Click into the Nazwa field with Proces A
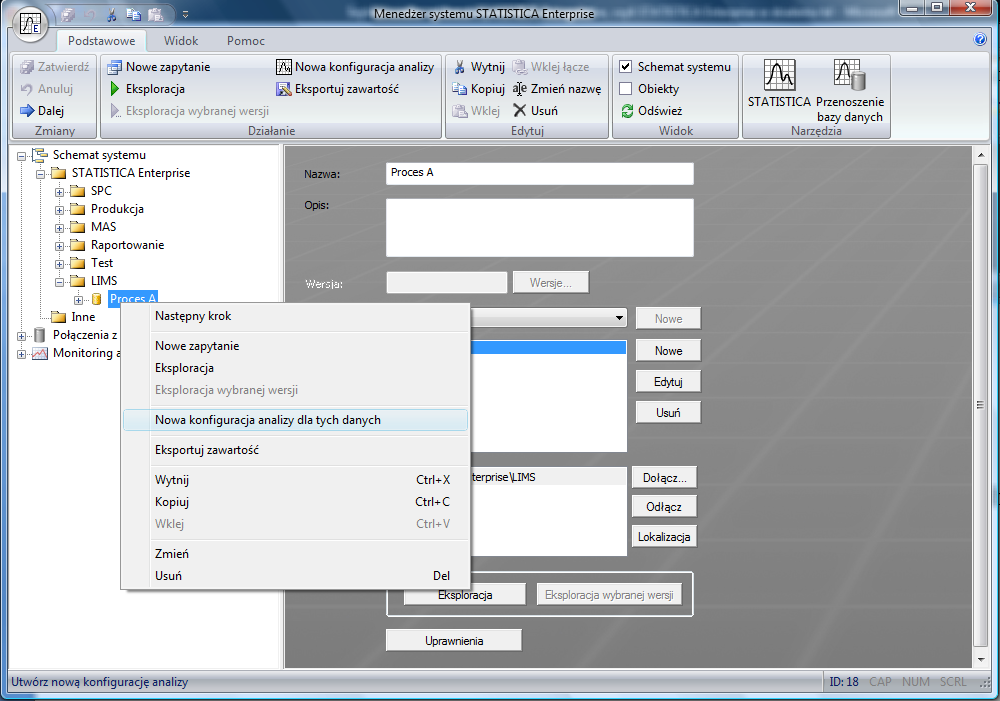The width and height of the screenshot is (1000, 701). click(540, 173)
